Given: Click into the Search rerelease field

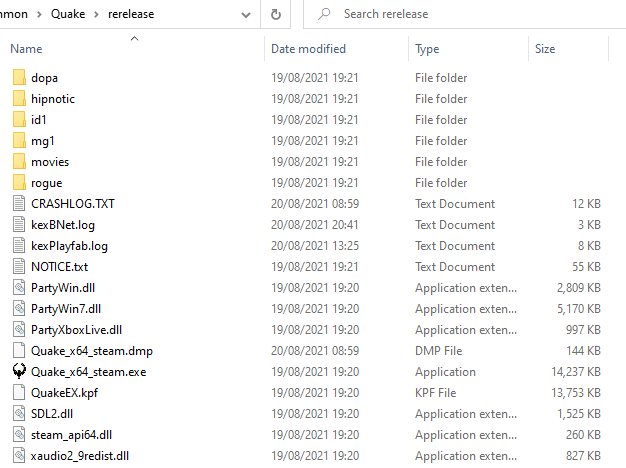Looking at the screenshot, I should click(470, 15).
